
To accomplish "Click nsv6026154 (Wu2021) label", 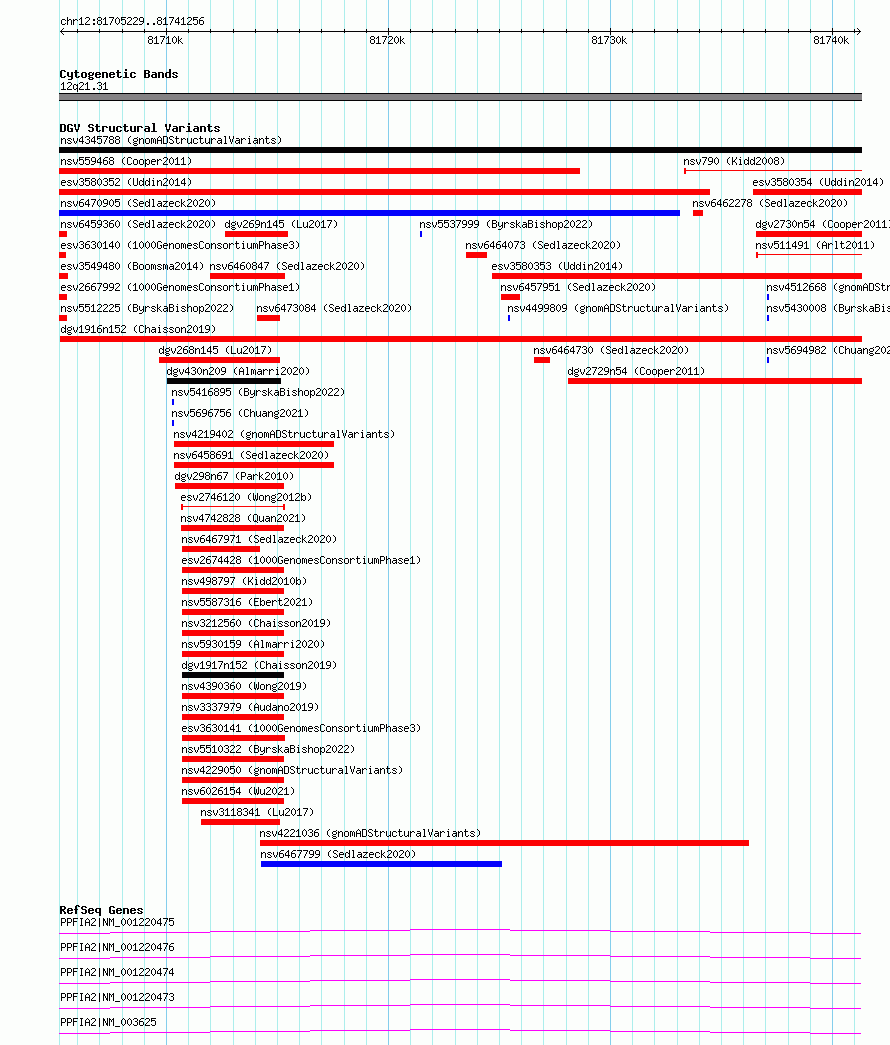I will coord(238,791).
